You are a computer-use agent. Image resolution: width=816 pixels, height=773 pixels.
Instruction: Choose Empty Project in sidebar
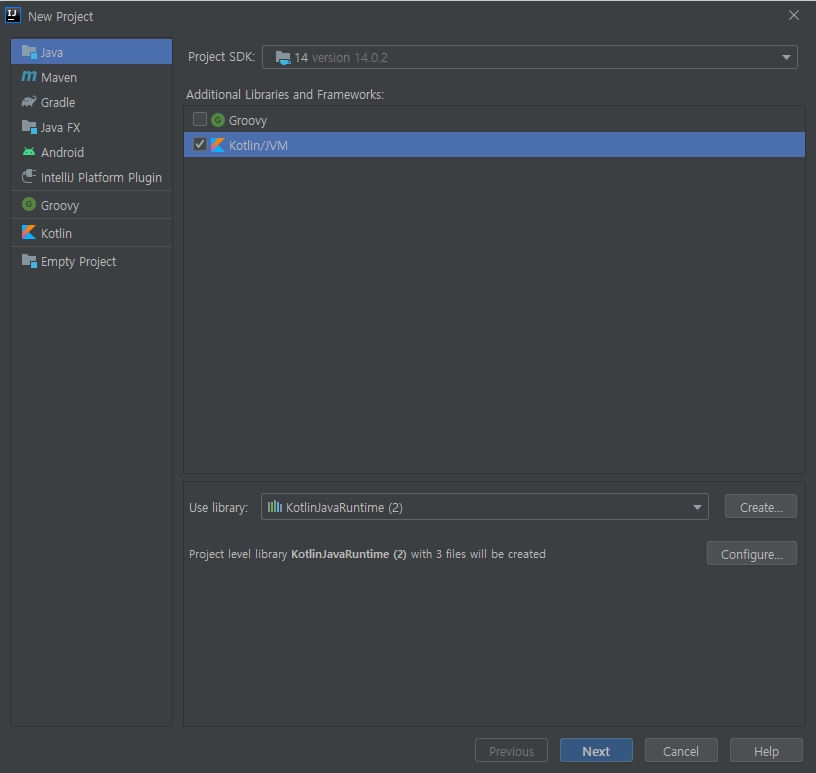[x=92, y=261]
